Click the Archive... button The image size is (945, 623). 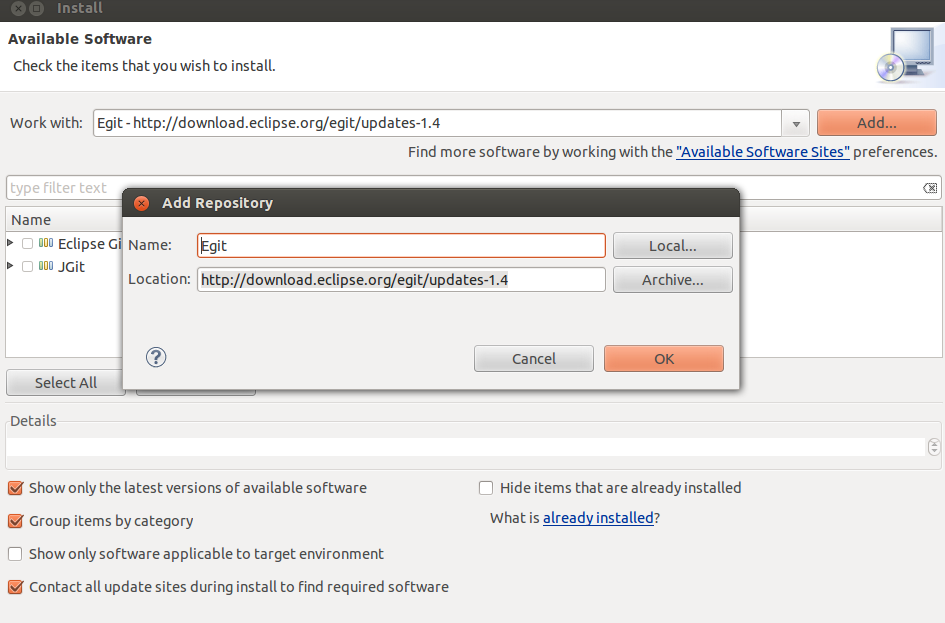click(673, 280)
